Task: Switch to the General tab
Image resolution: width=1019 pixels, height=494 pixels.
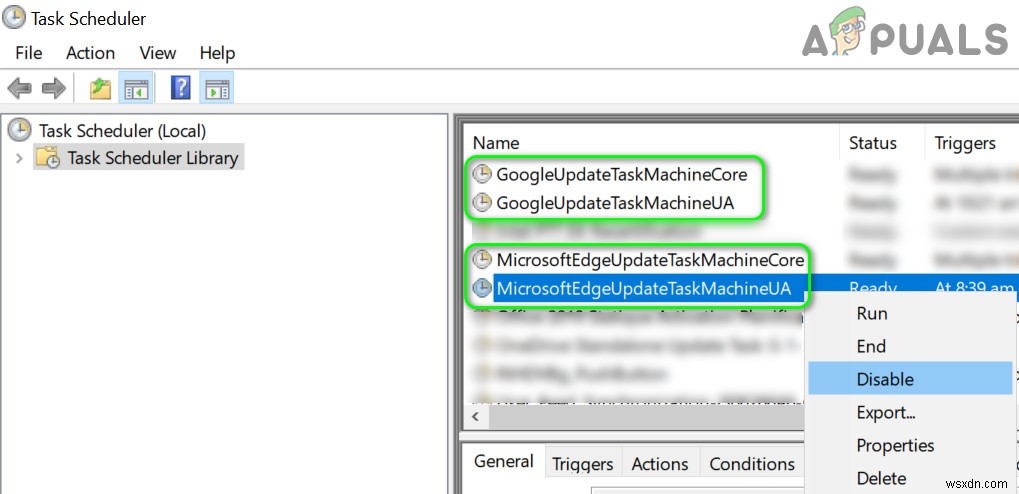Action: pyautogui.click(x=504, y=462)
